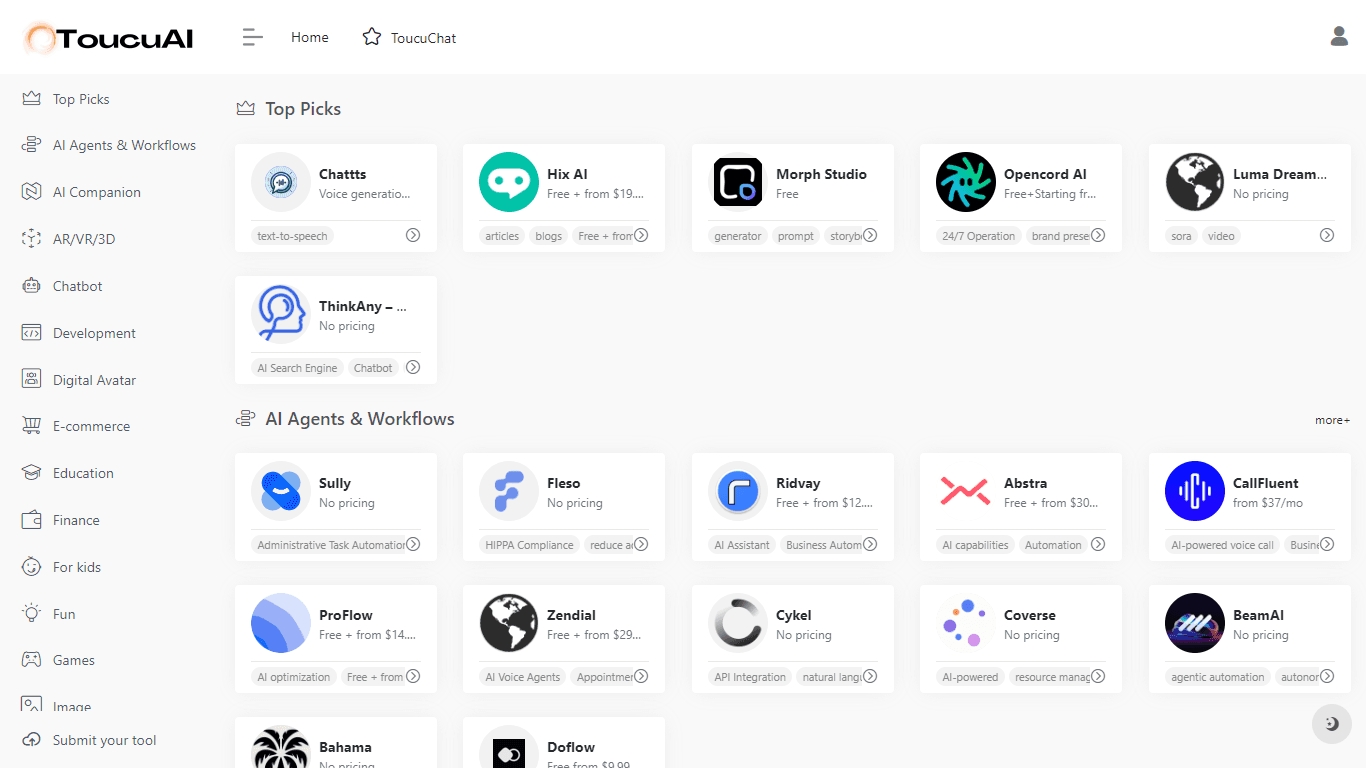
Task: Click the Chatbot sidebar robot icon
Action: point(32,286)
